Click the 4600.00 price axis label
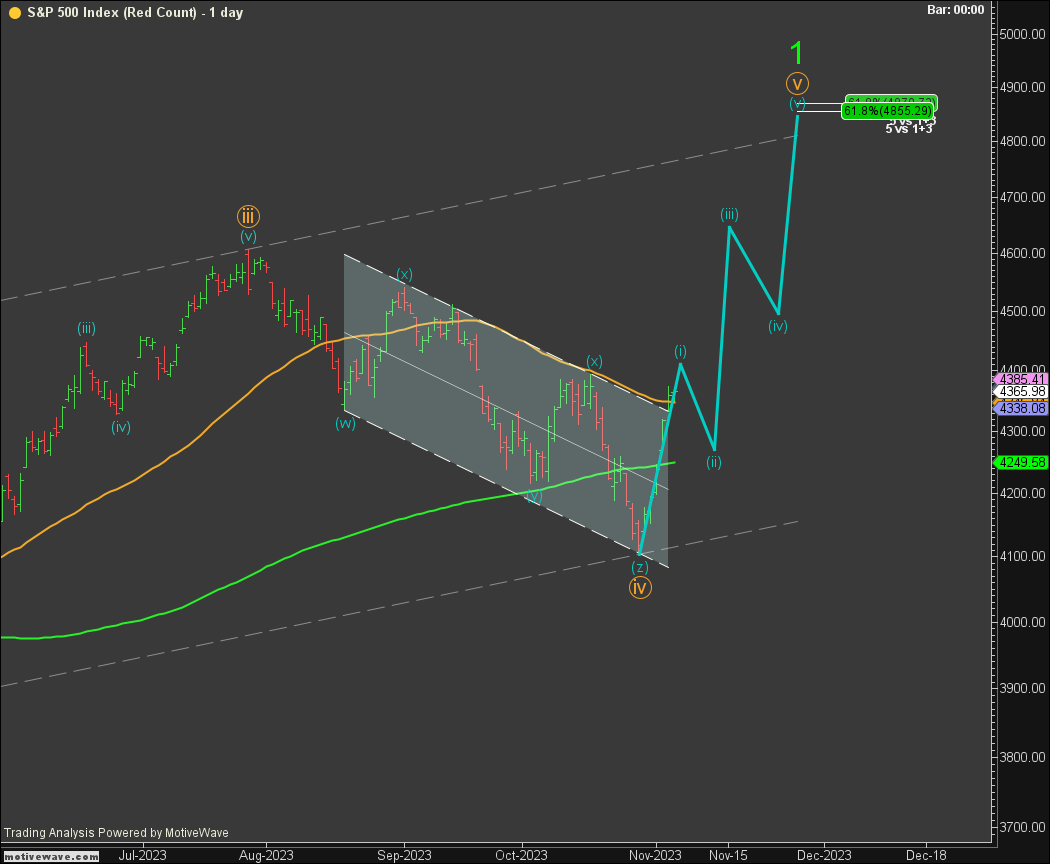 click(x=1023, y=253)
